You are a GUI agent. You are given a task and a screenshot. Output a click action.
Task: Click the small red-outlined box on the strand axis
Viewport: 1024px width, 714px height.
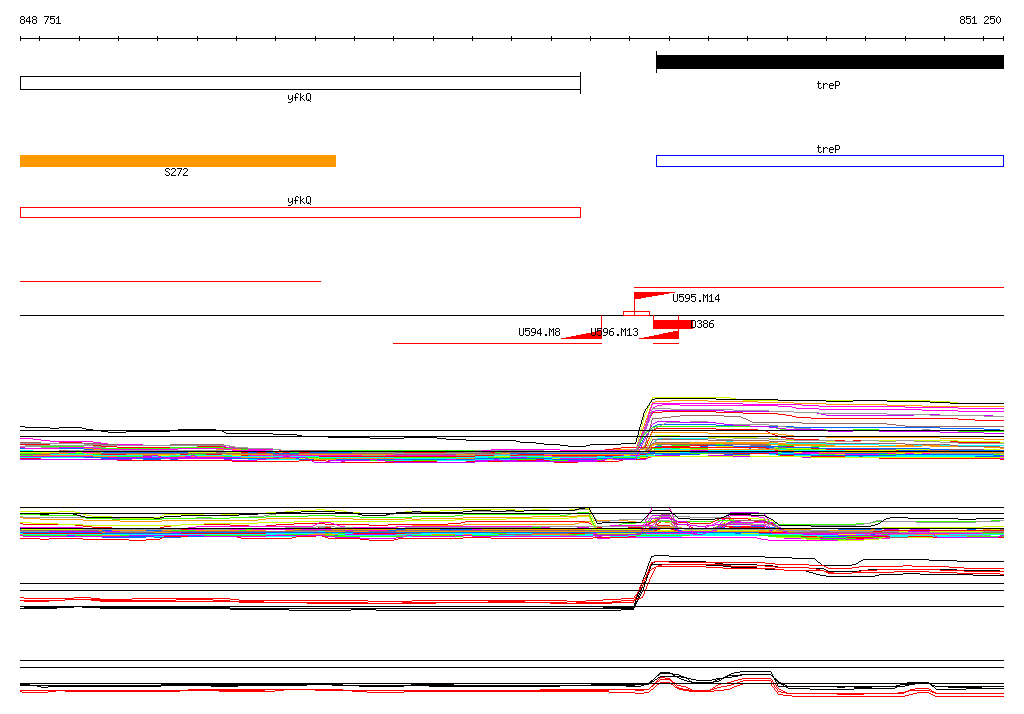pyautogui.click(x=637, y=314)
